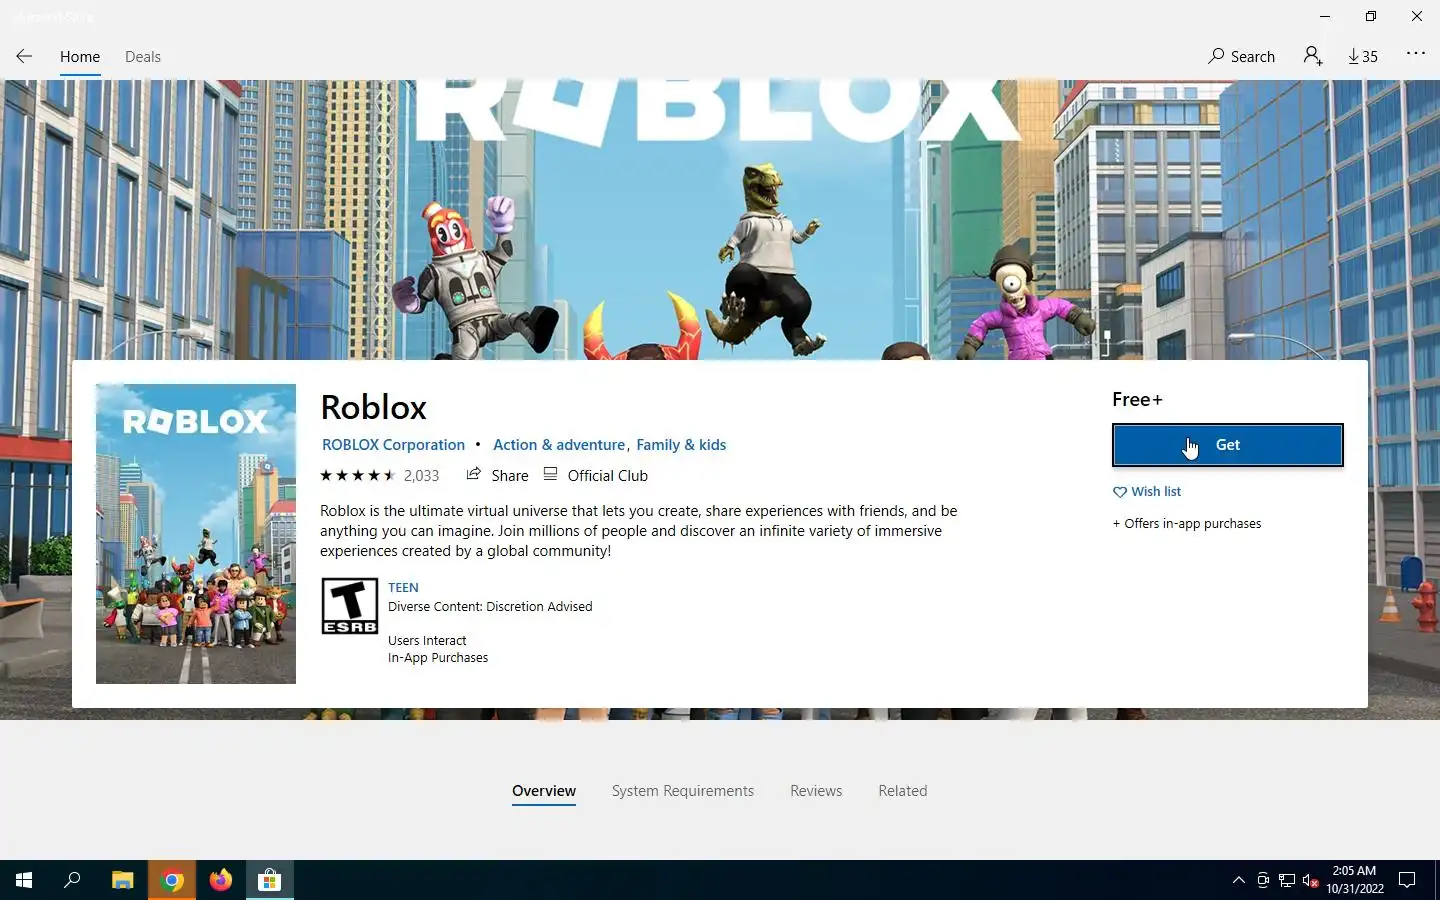Image resolution: width=1440 pixels, height=900 pixels.
Task: Open the Action Center notifications icon
Action: click(x=1407, y=880)
